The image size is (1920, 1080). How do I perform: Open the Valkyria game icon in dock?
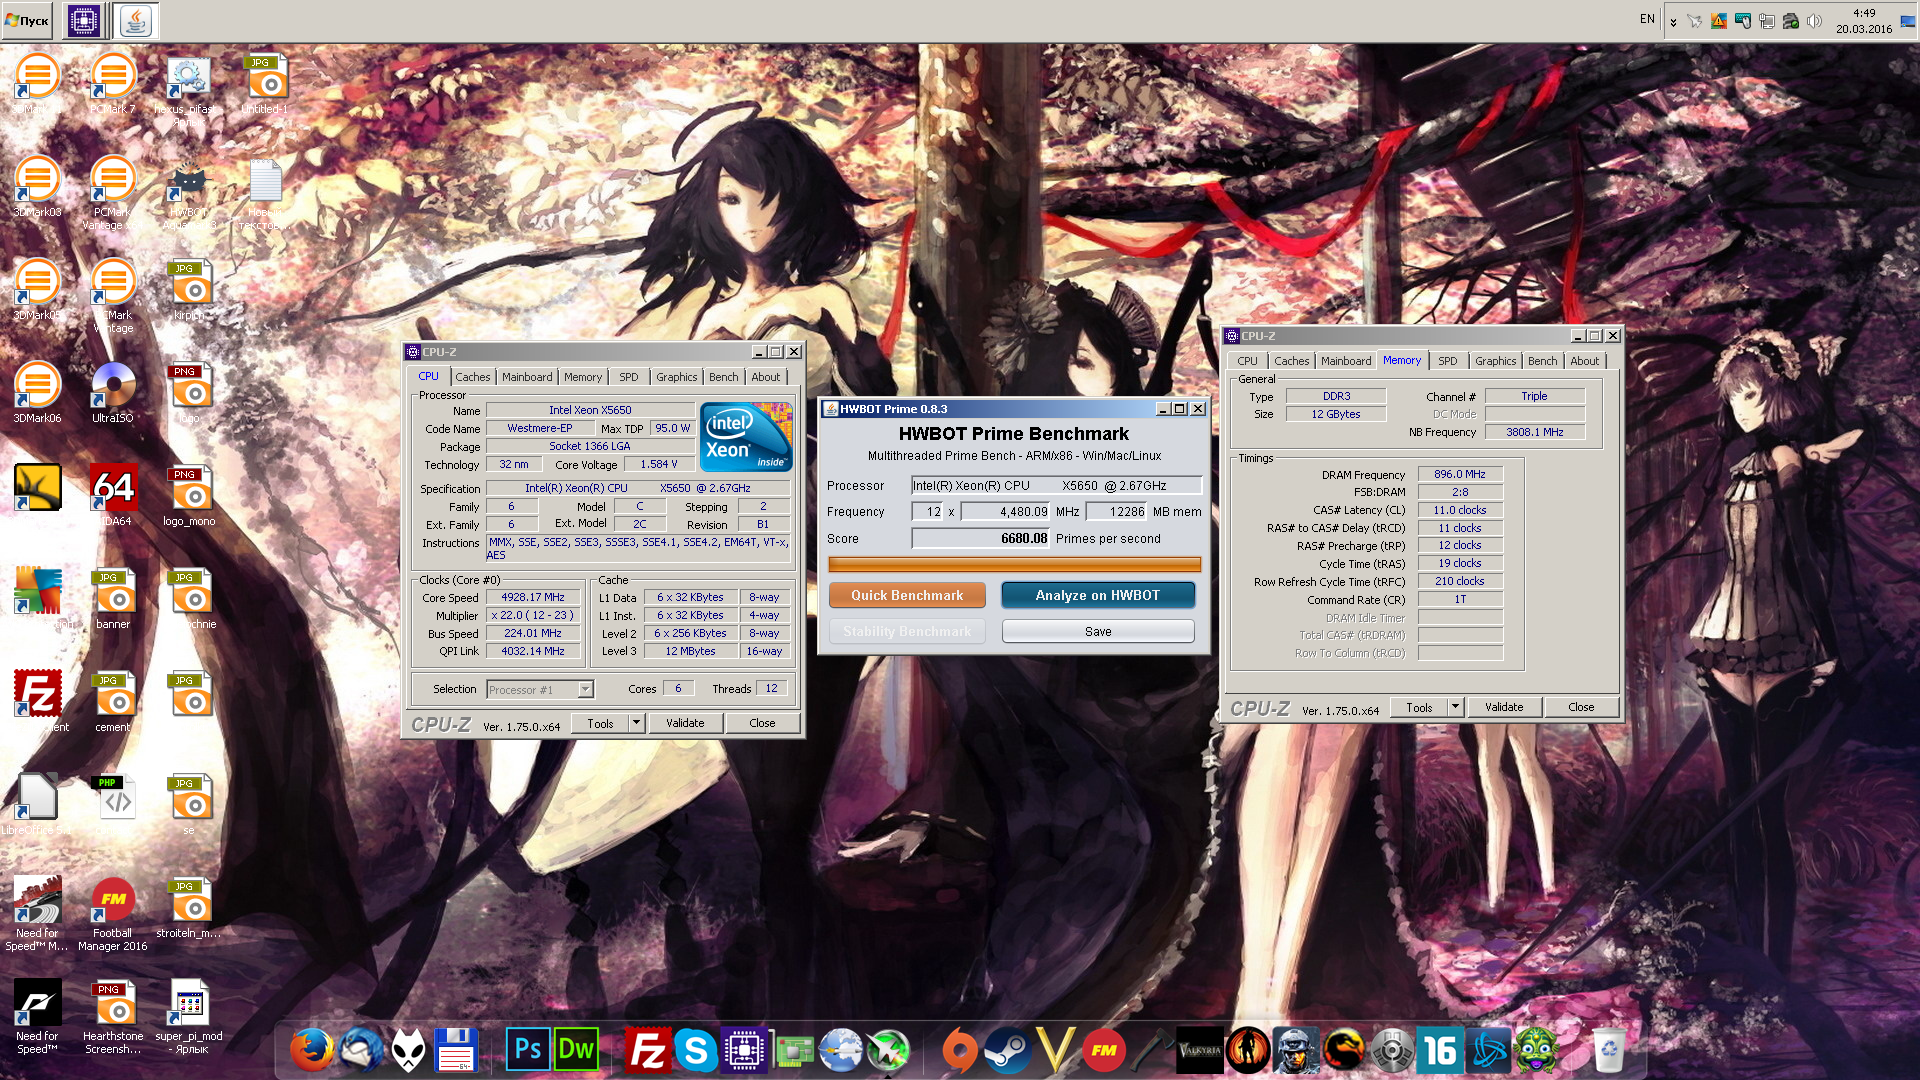click(x=1199, y=1050)
